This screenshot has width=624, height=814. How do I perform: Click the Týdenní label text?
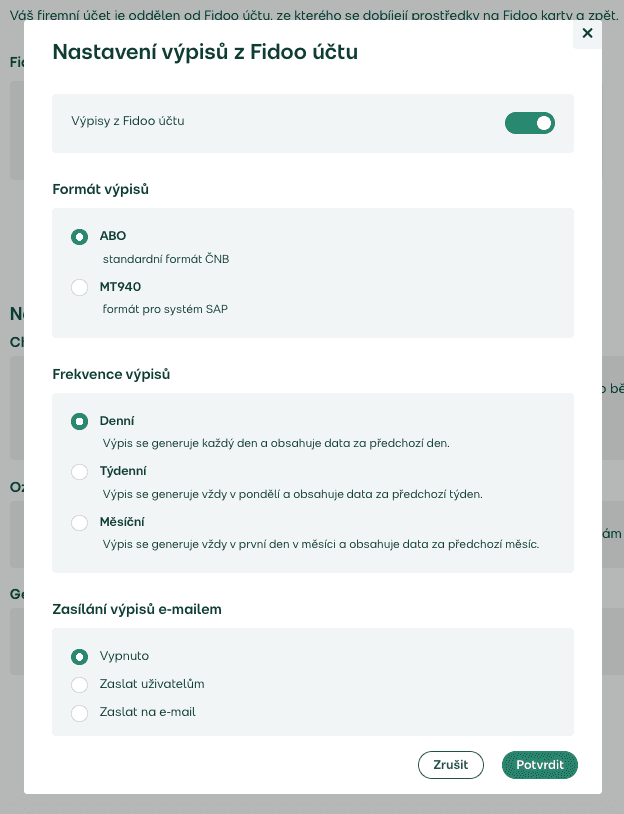[x=123, y=471]
